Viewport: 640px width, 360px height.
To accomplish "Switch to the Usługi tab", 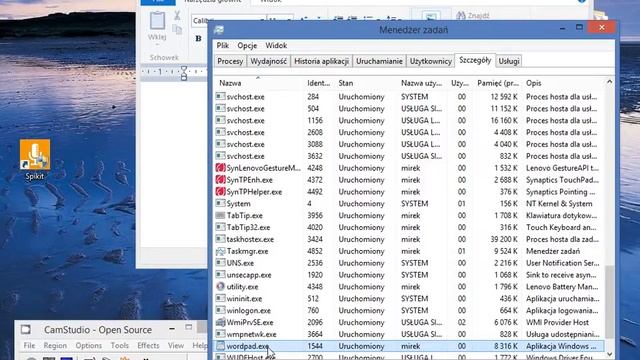I will pos(509,61).
